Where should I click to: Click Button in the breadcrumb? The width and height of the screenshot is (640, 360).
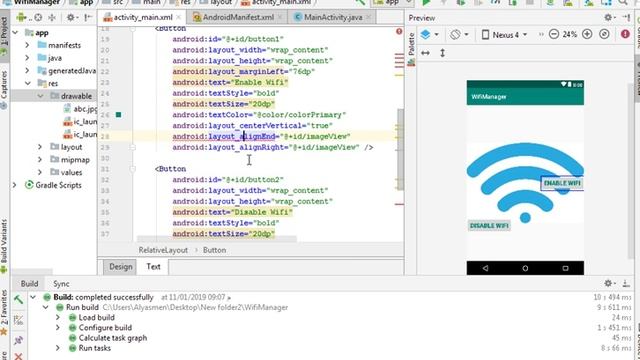pos(214,250)
